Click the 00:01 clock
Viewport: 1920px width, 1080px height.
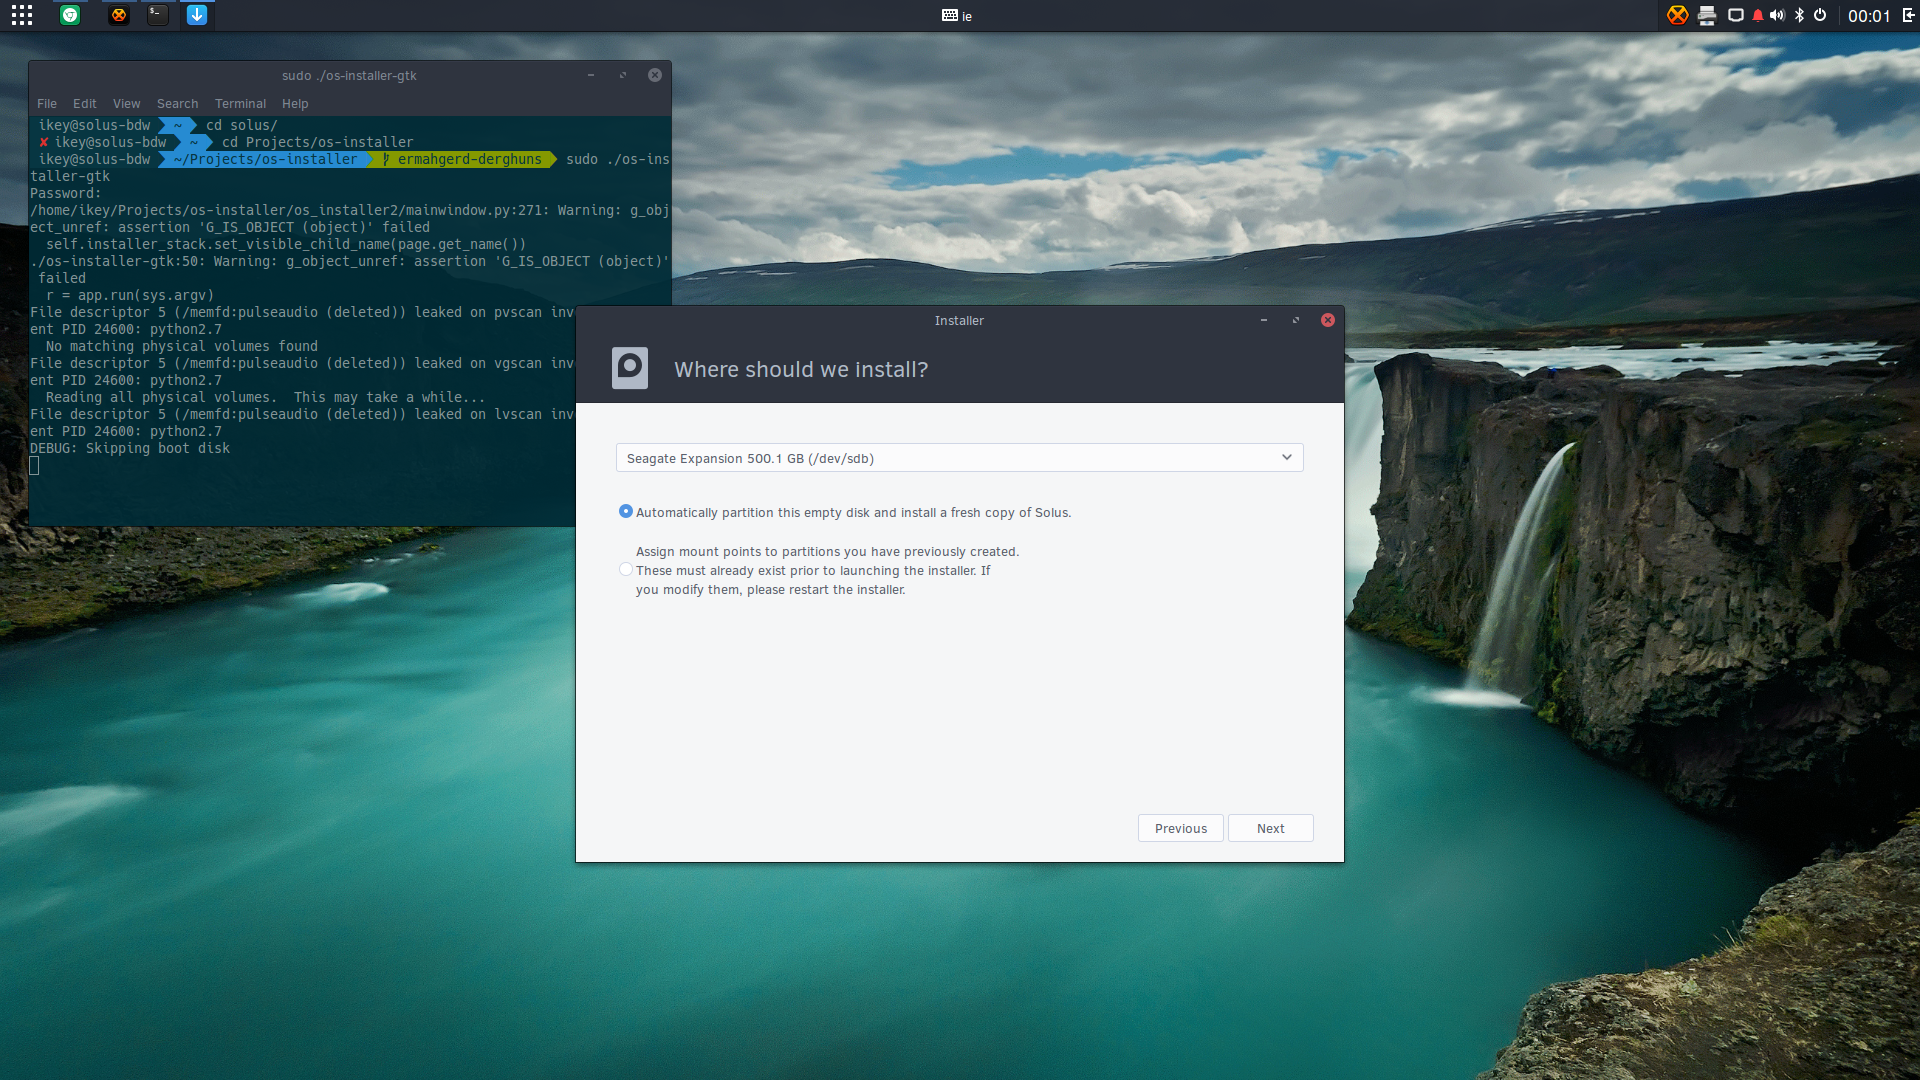[1868, 16]
